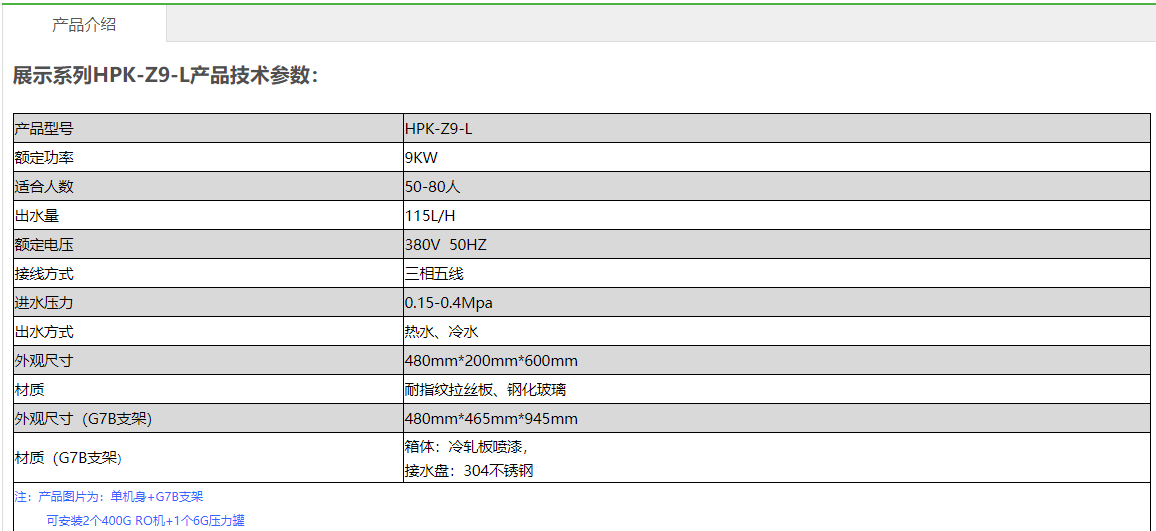Click the 接水盘：304不锈钢 text

coord(468,470)
